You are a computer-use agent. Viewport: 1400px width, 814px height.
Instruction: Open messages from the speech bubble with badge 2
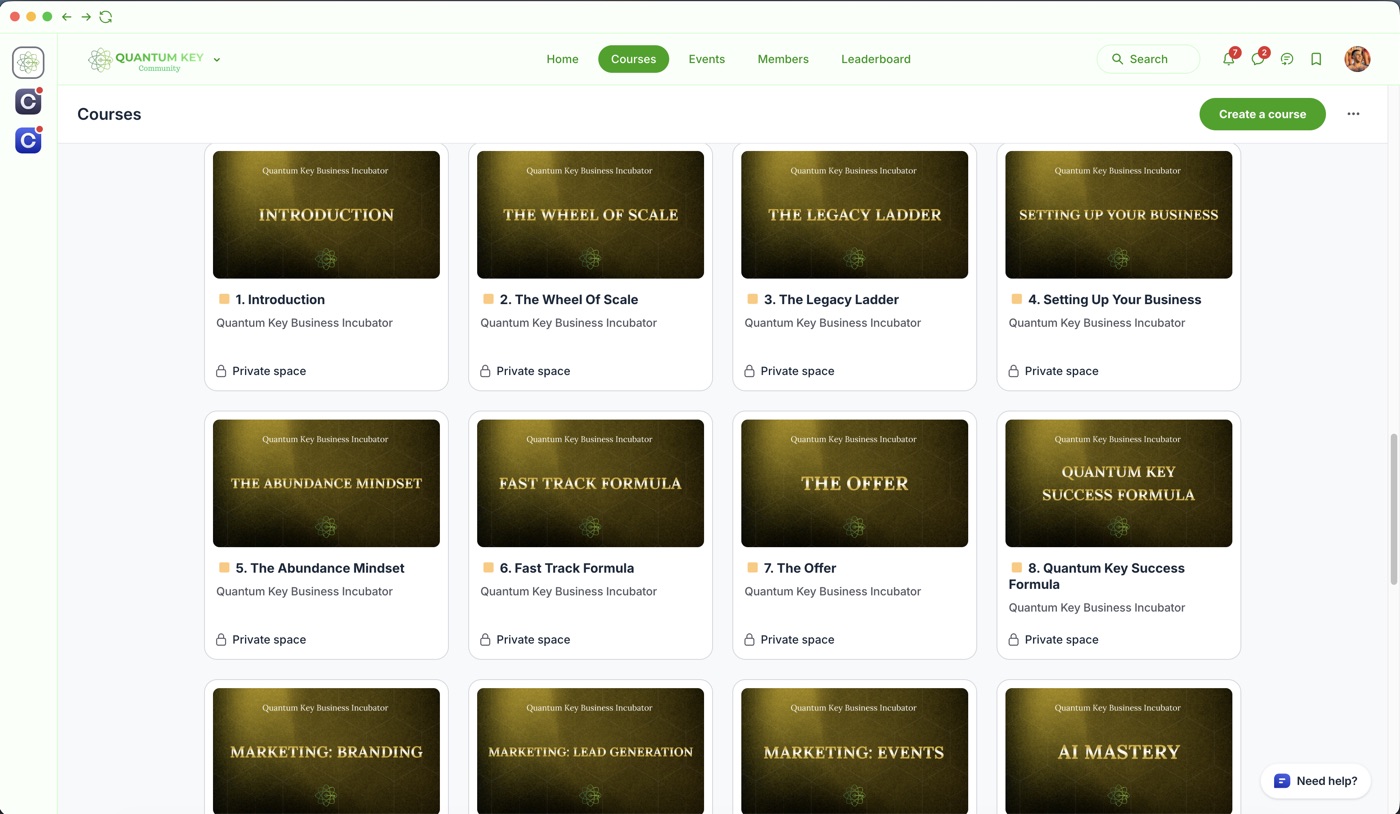coord(1258,59)
